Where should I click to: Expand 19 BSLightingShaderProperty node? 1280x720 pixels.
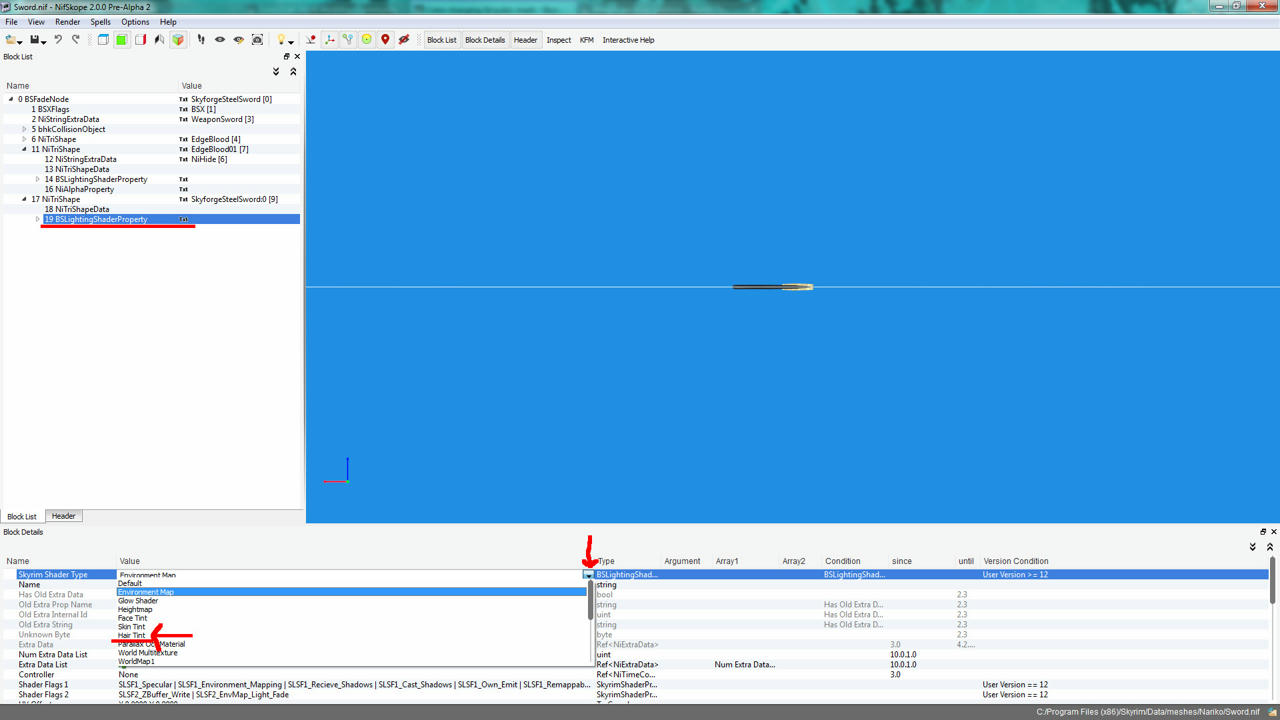(x=38, y=219)
